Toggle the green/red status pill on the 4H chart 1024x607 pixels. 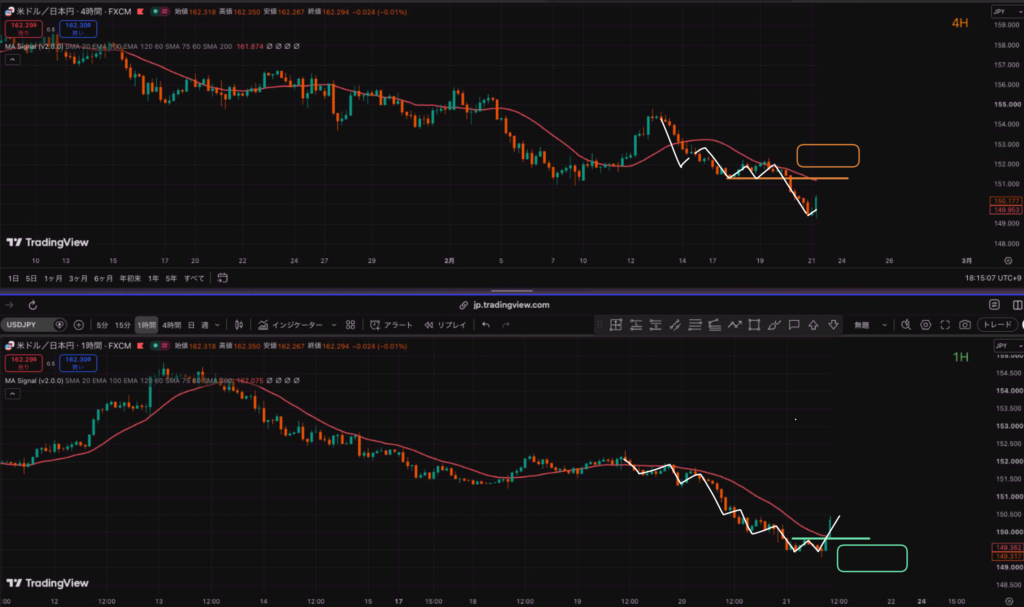160,12
